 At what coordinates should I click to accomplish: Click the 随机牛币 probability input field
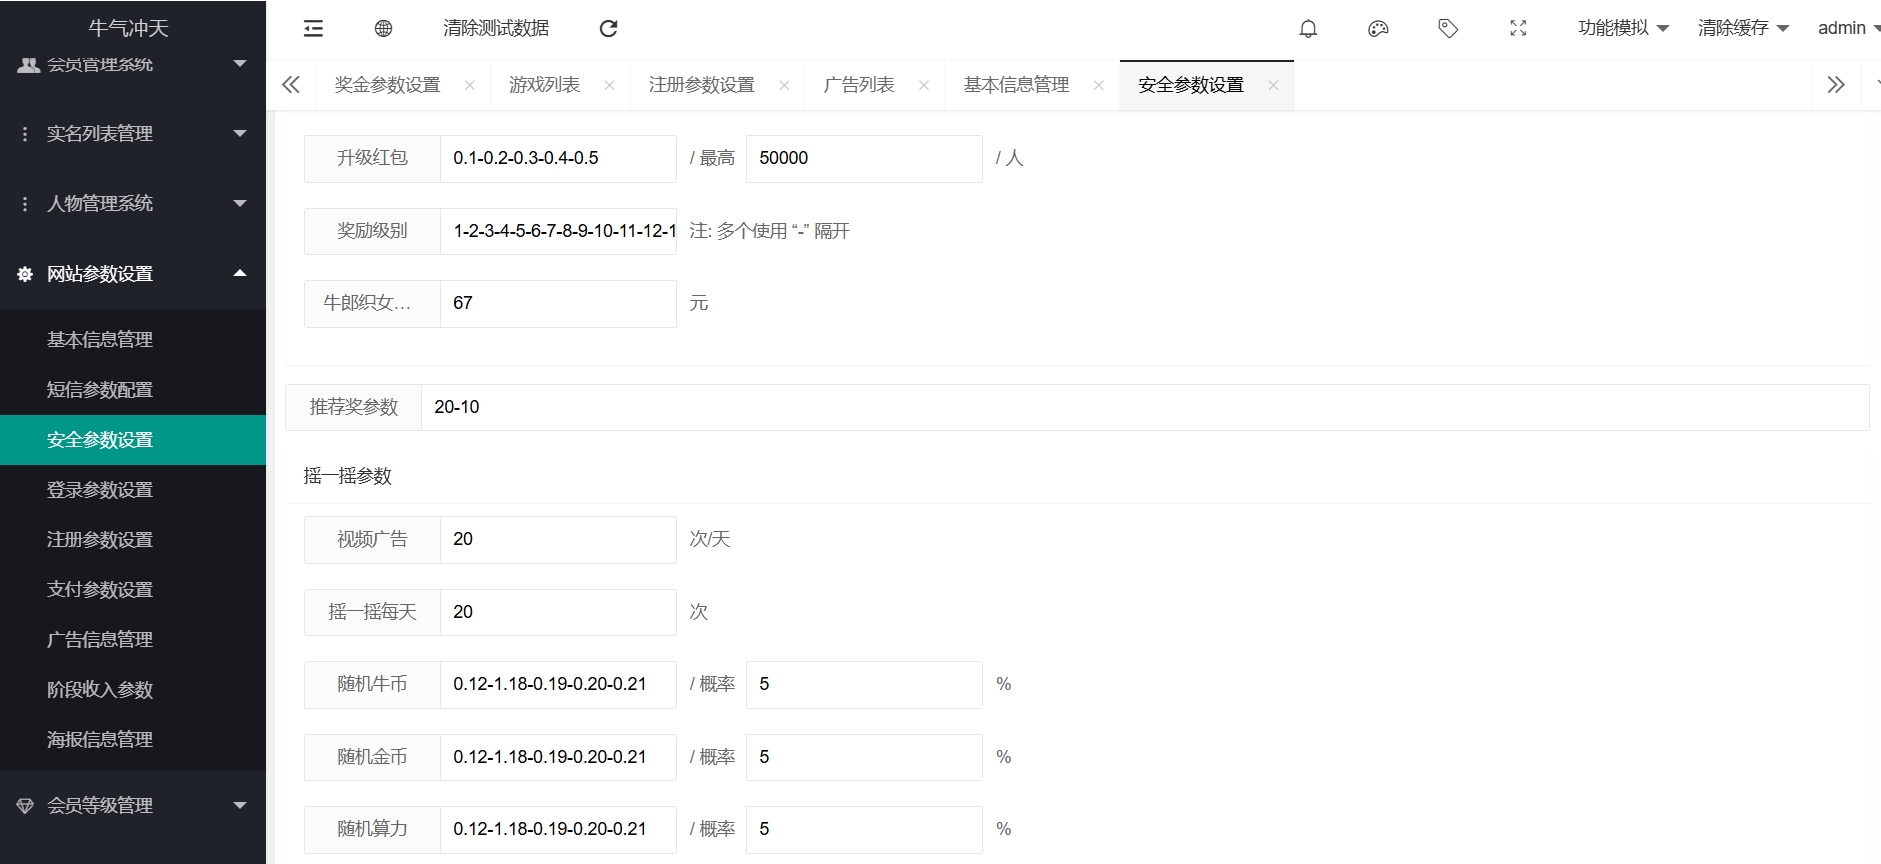(864, 685)
